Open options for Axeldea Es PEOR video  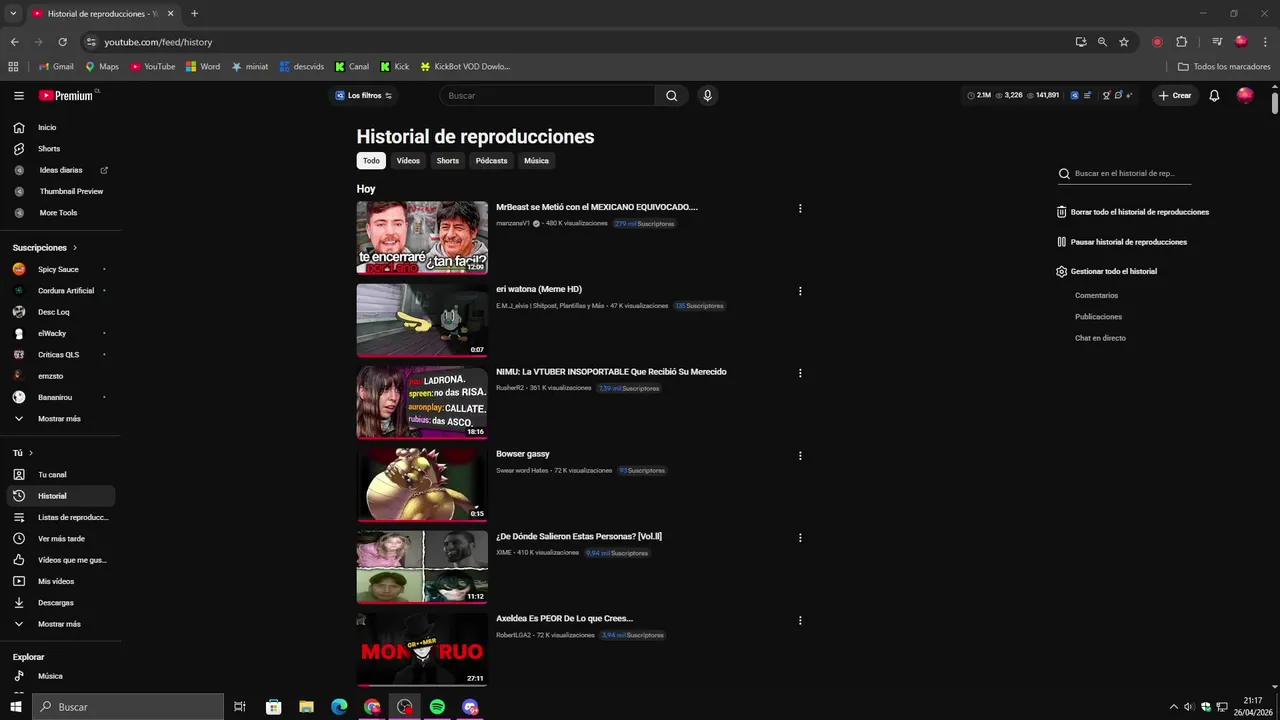coord(800,620)
